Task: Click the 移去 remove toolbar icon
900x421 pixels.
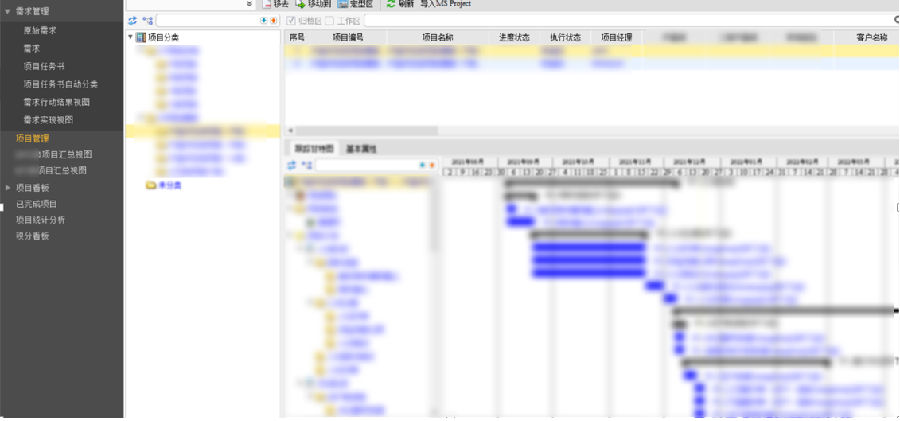Action: (266, 3)
